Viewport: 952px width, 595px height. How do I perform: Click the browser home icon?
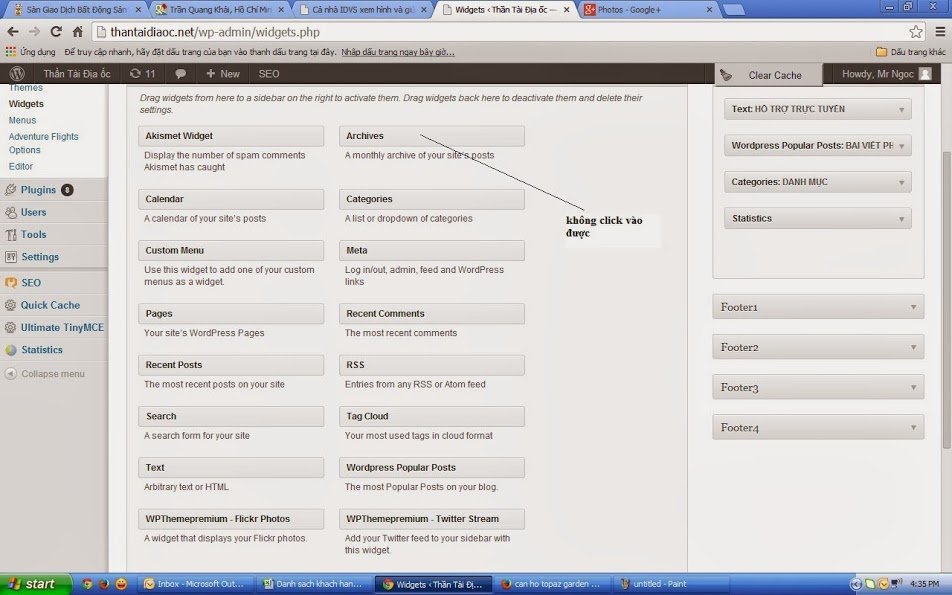(78, 32)
